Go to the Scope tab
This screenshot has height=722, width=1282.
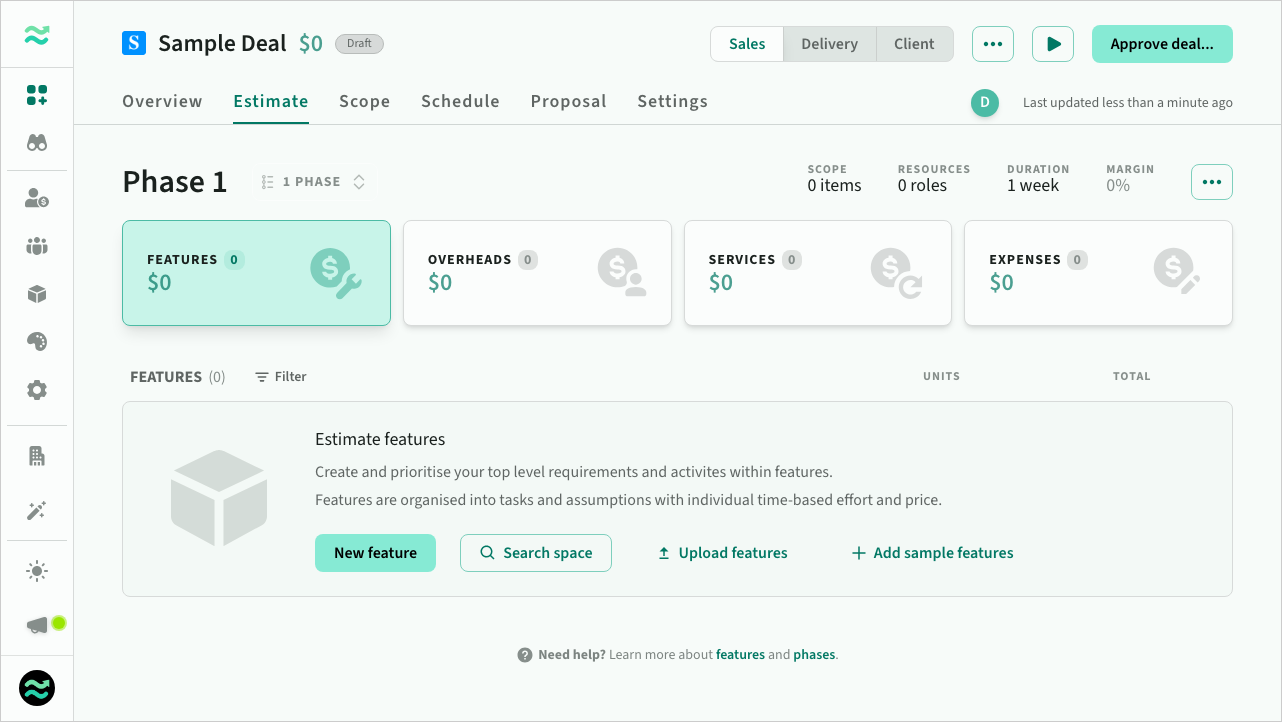coord(364,101)
